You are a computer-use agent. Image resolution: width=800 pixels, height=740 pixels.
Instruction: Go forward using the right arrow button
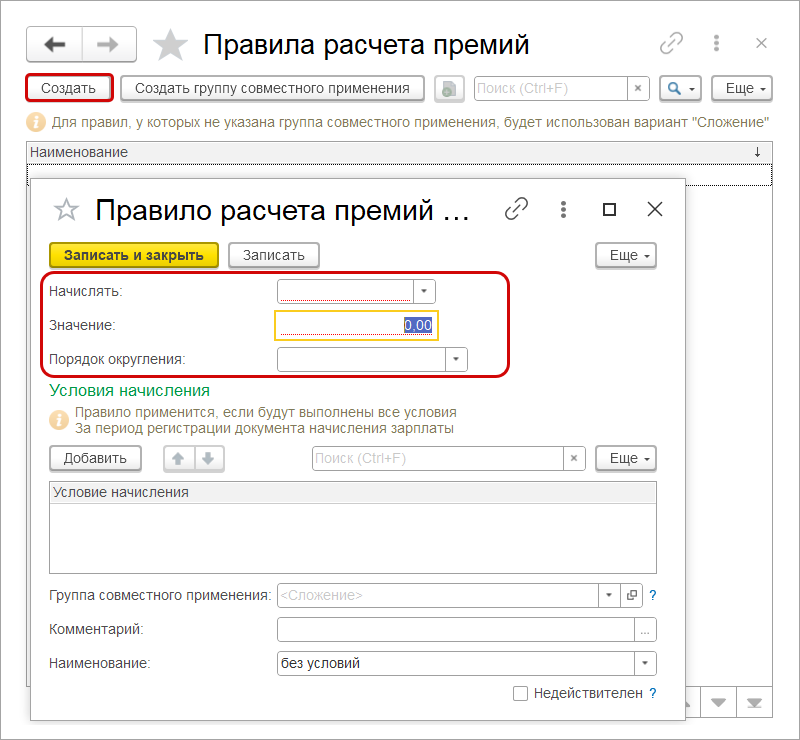pos(109,44)
